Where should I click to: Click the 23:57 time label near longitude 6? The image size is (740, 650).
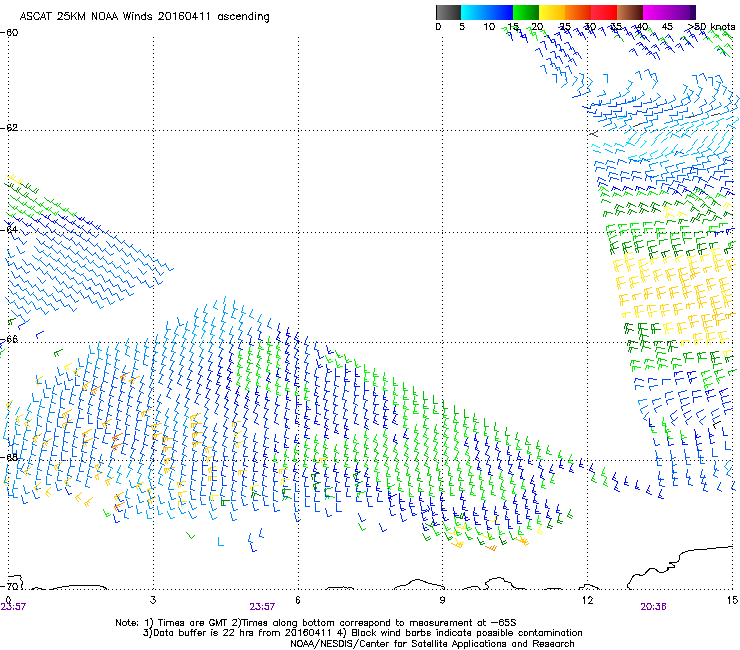[262, 607]
